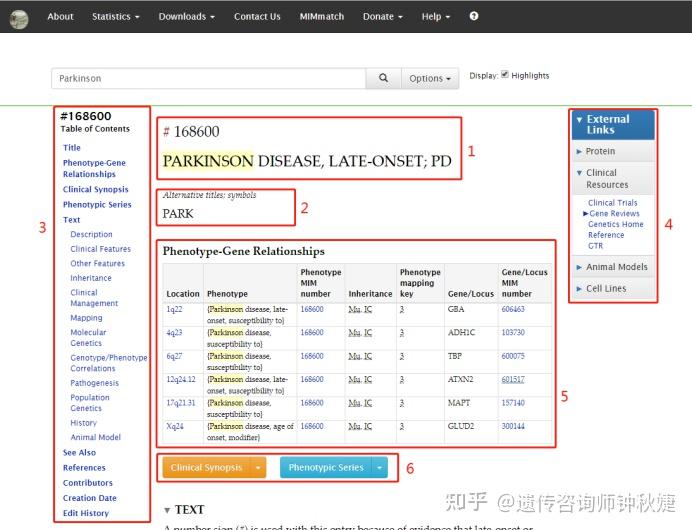The image size is (692, 530).
Task: Open gene MIM number 606463
Action: (513, 309)
